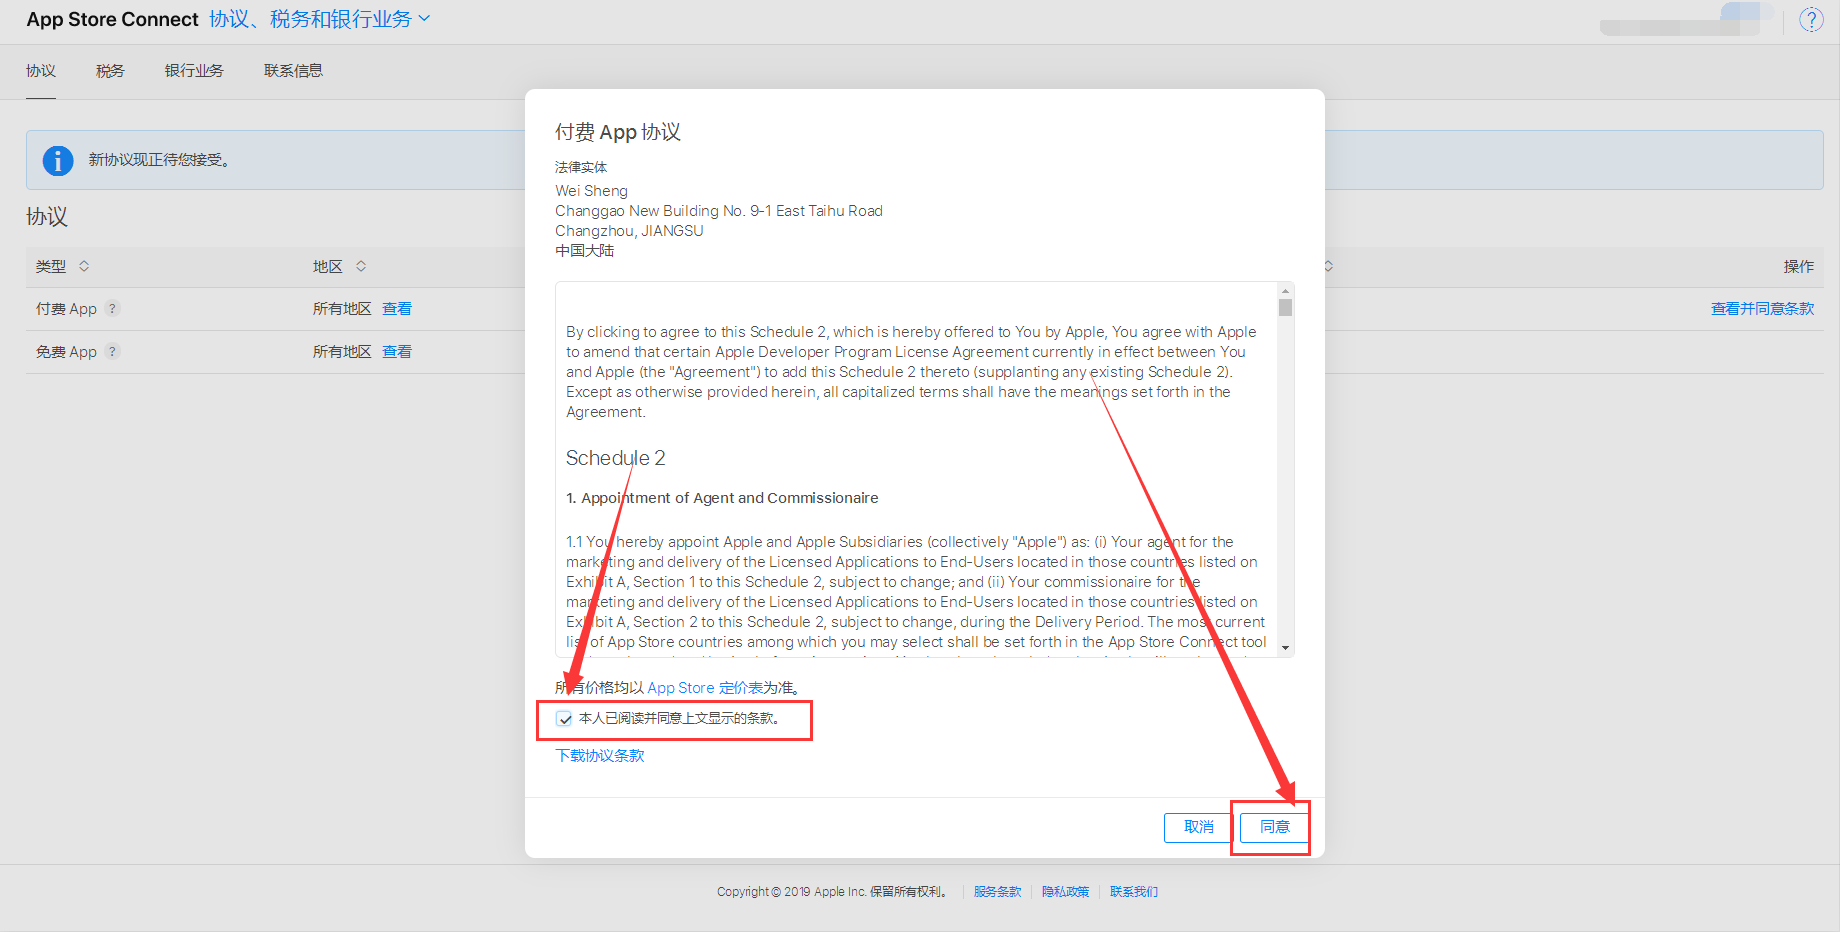The width and height of the screenshot is (1840, 932).
Task: Open the 联系我们 footer link
Action: 1134,892
